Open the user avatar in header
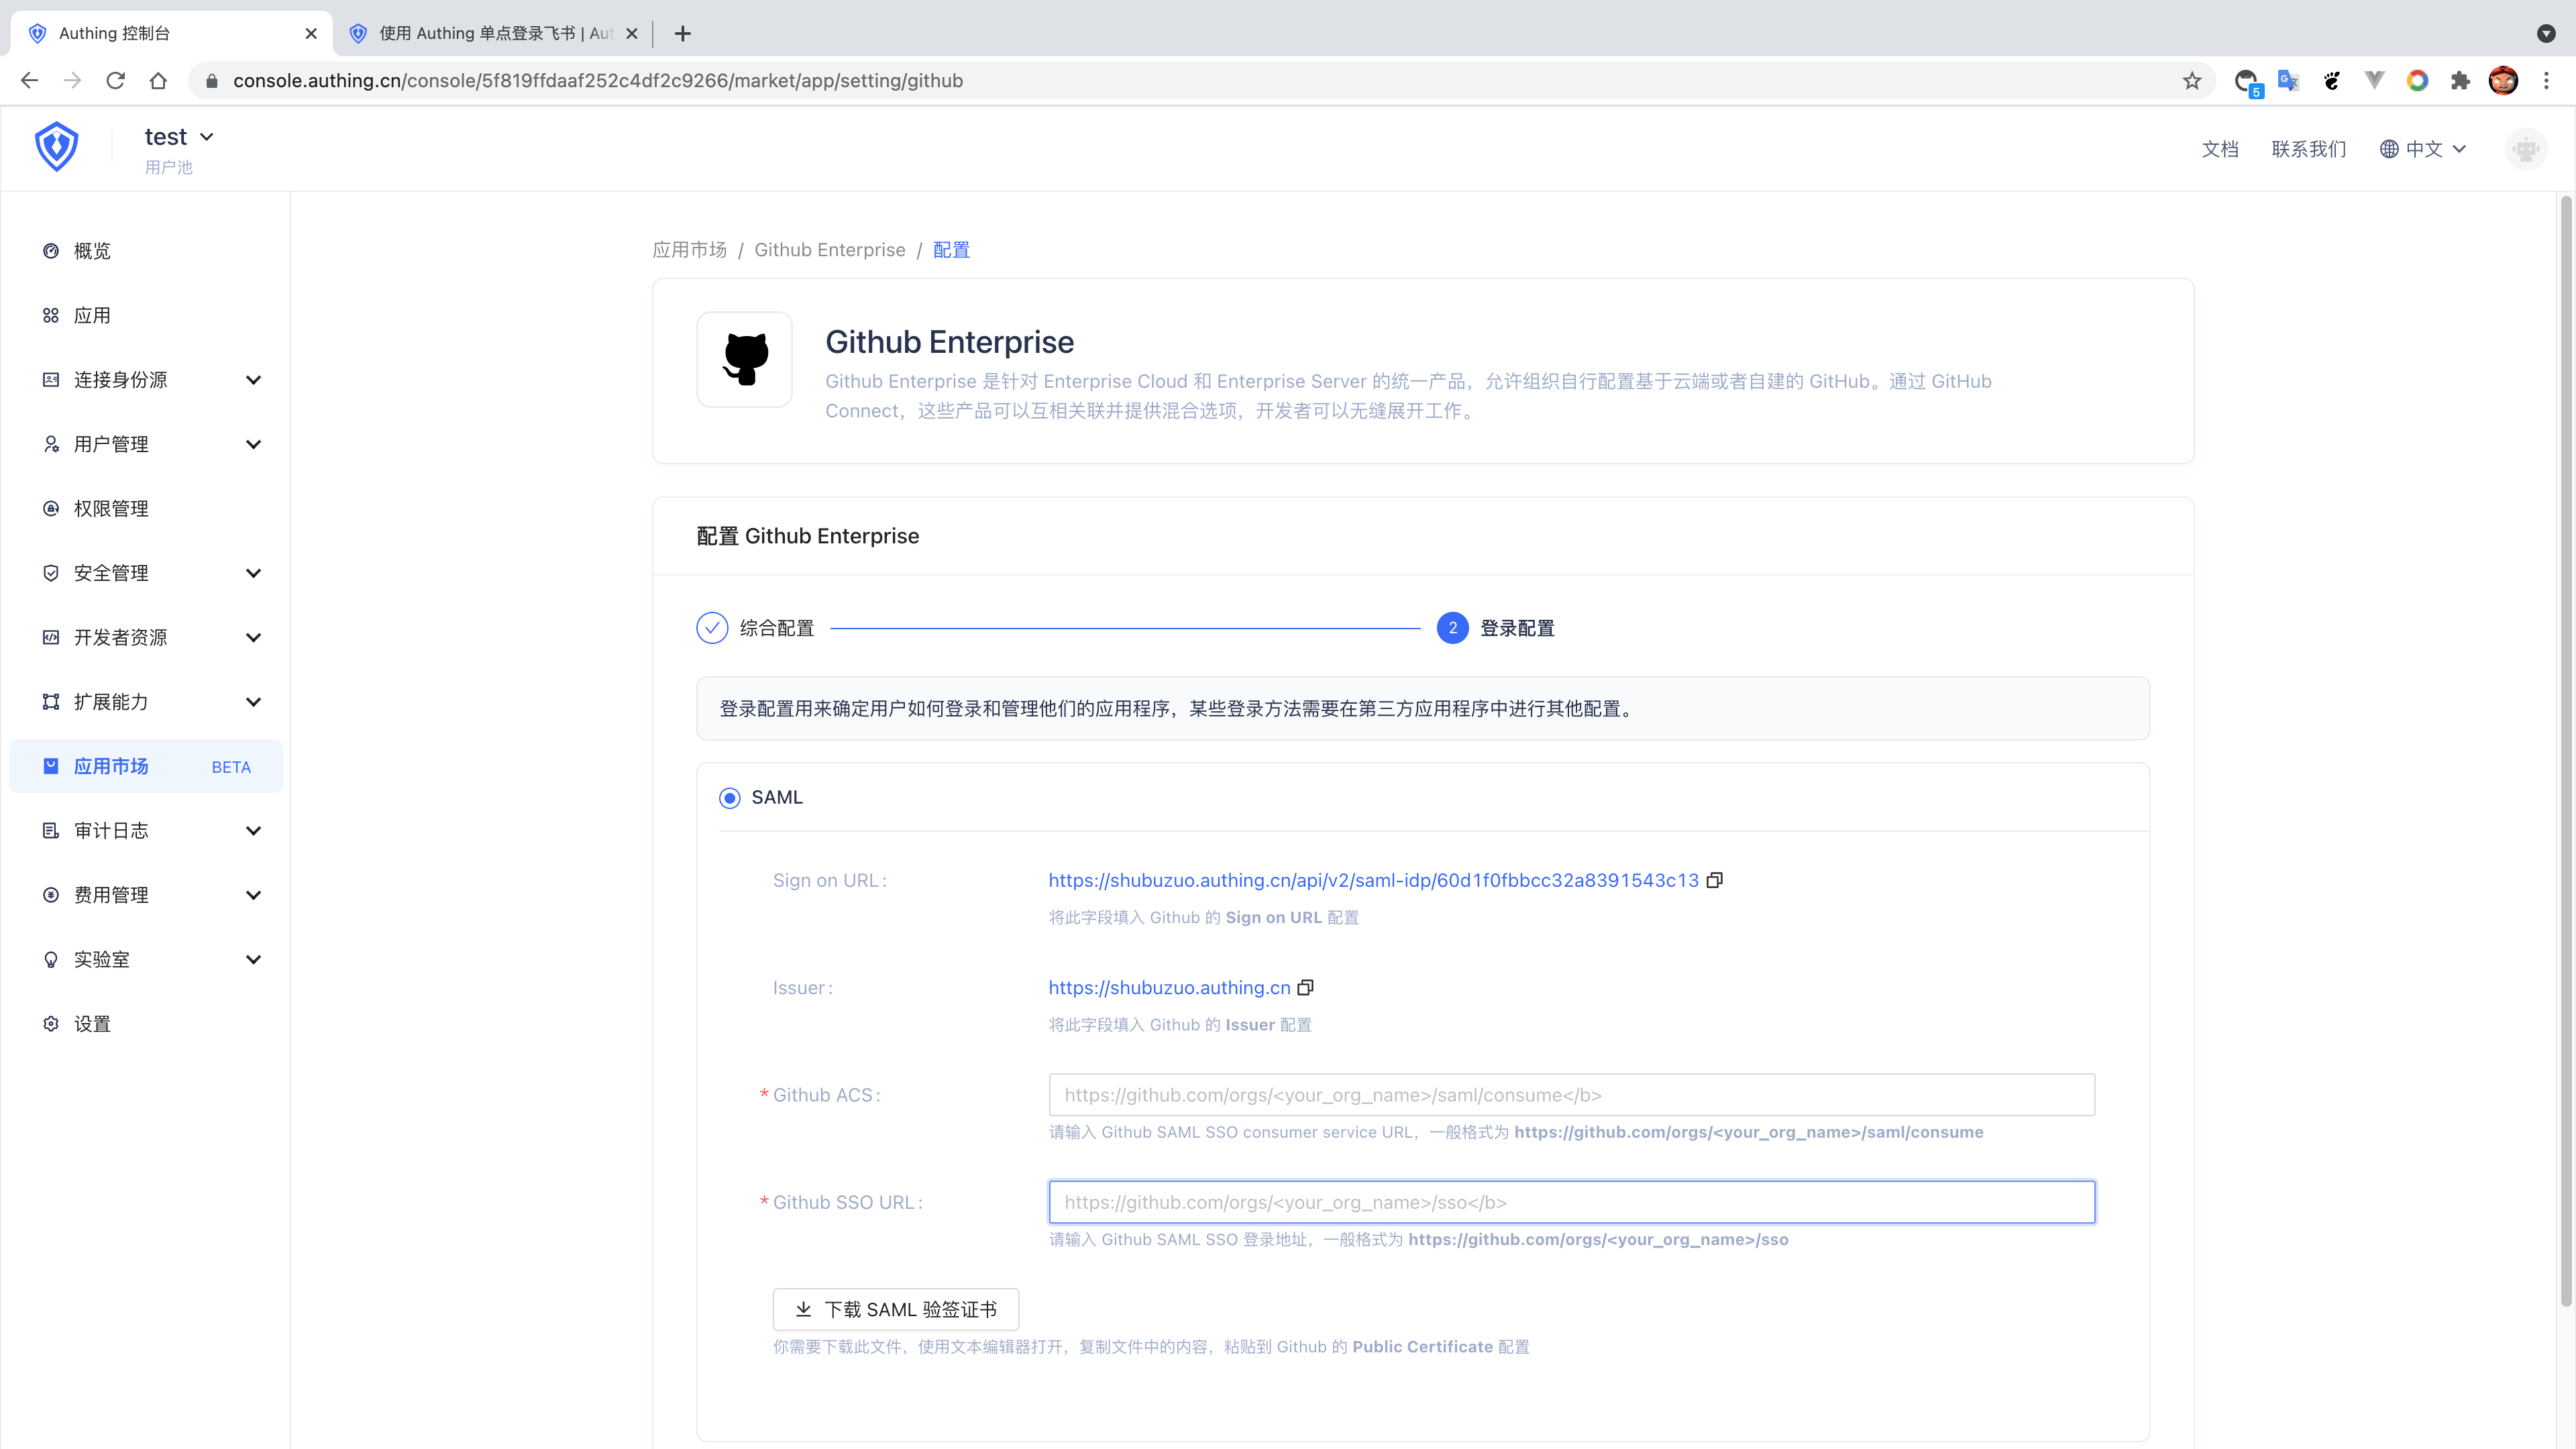 click(2526, 149)
